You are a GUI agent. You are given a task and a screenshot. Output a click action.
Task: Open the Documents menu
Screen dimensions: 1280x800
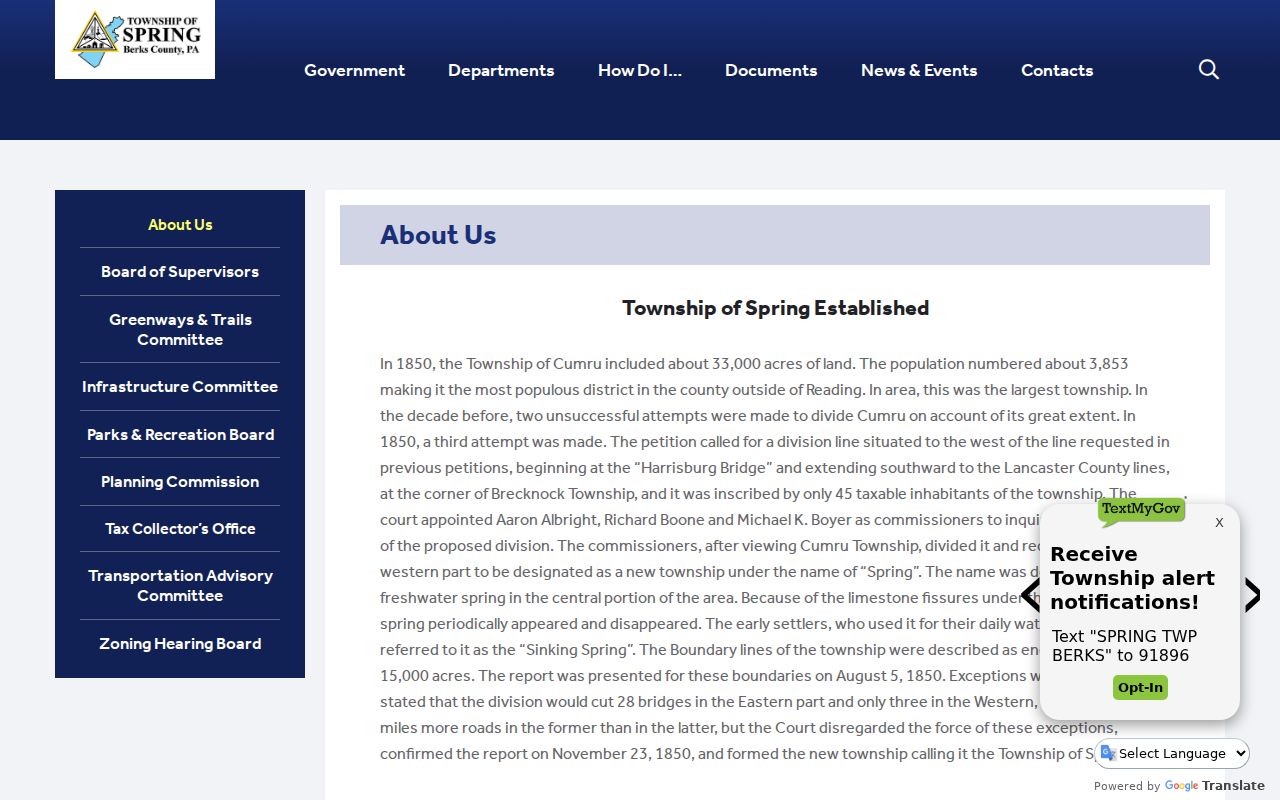point(771,70)
